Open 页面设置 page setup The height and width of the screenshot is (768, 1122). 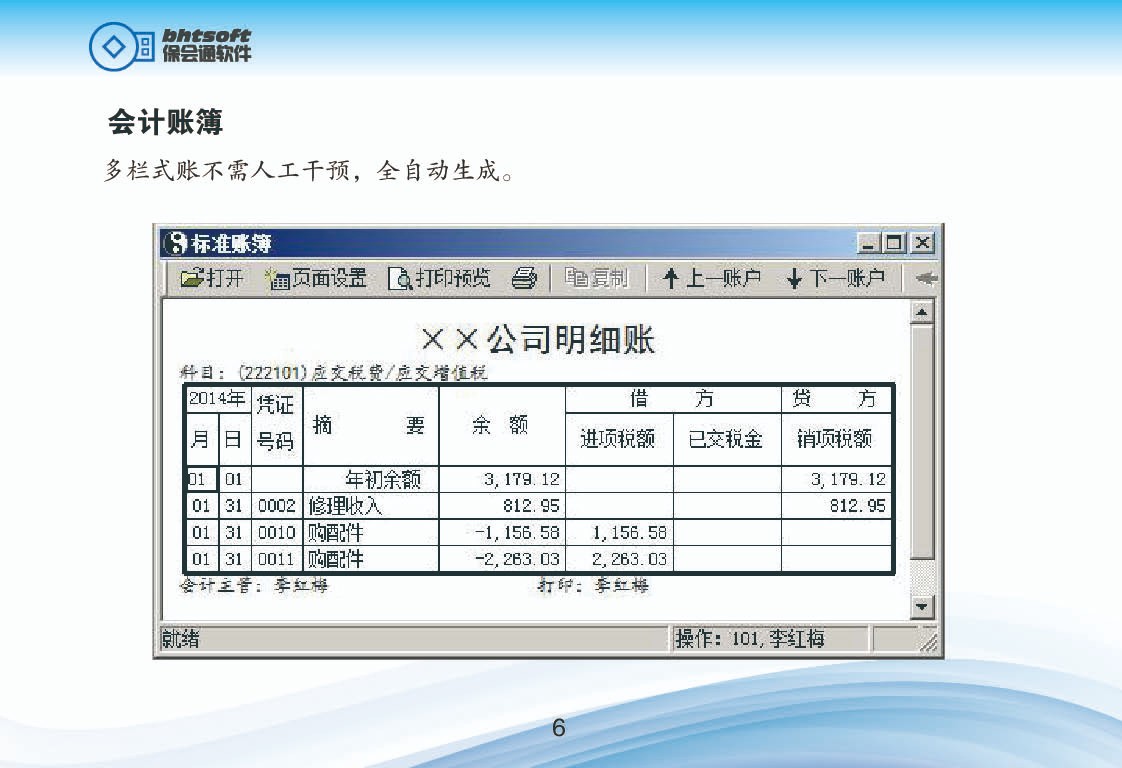pos(316,279)
